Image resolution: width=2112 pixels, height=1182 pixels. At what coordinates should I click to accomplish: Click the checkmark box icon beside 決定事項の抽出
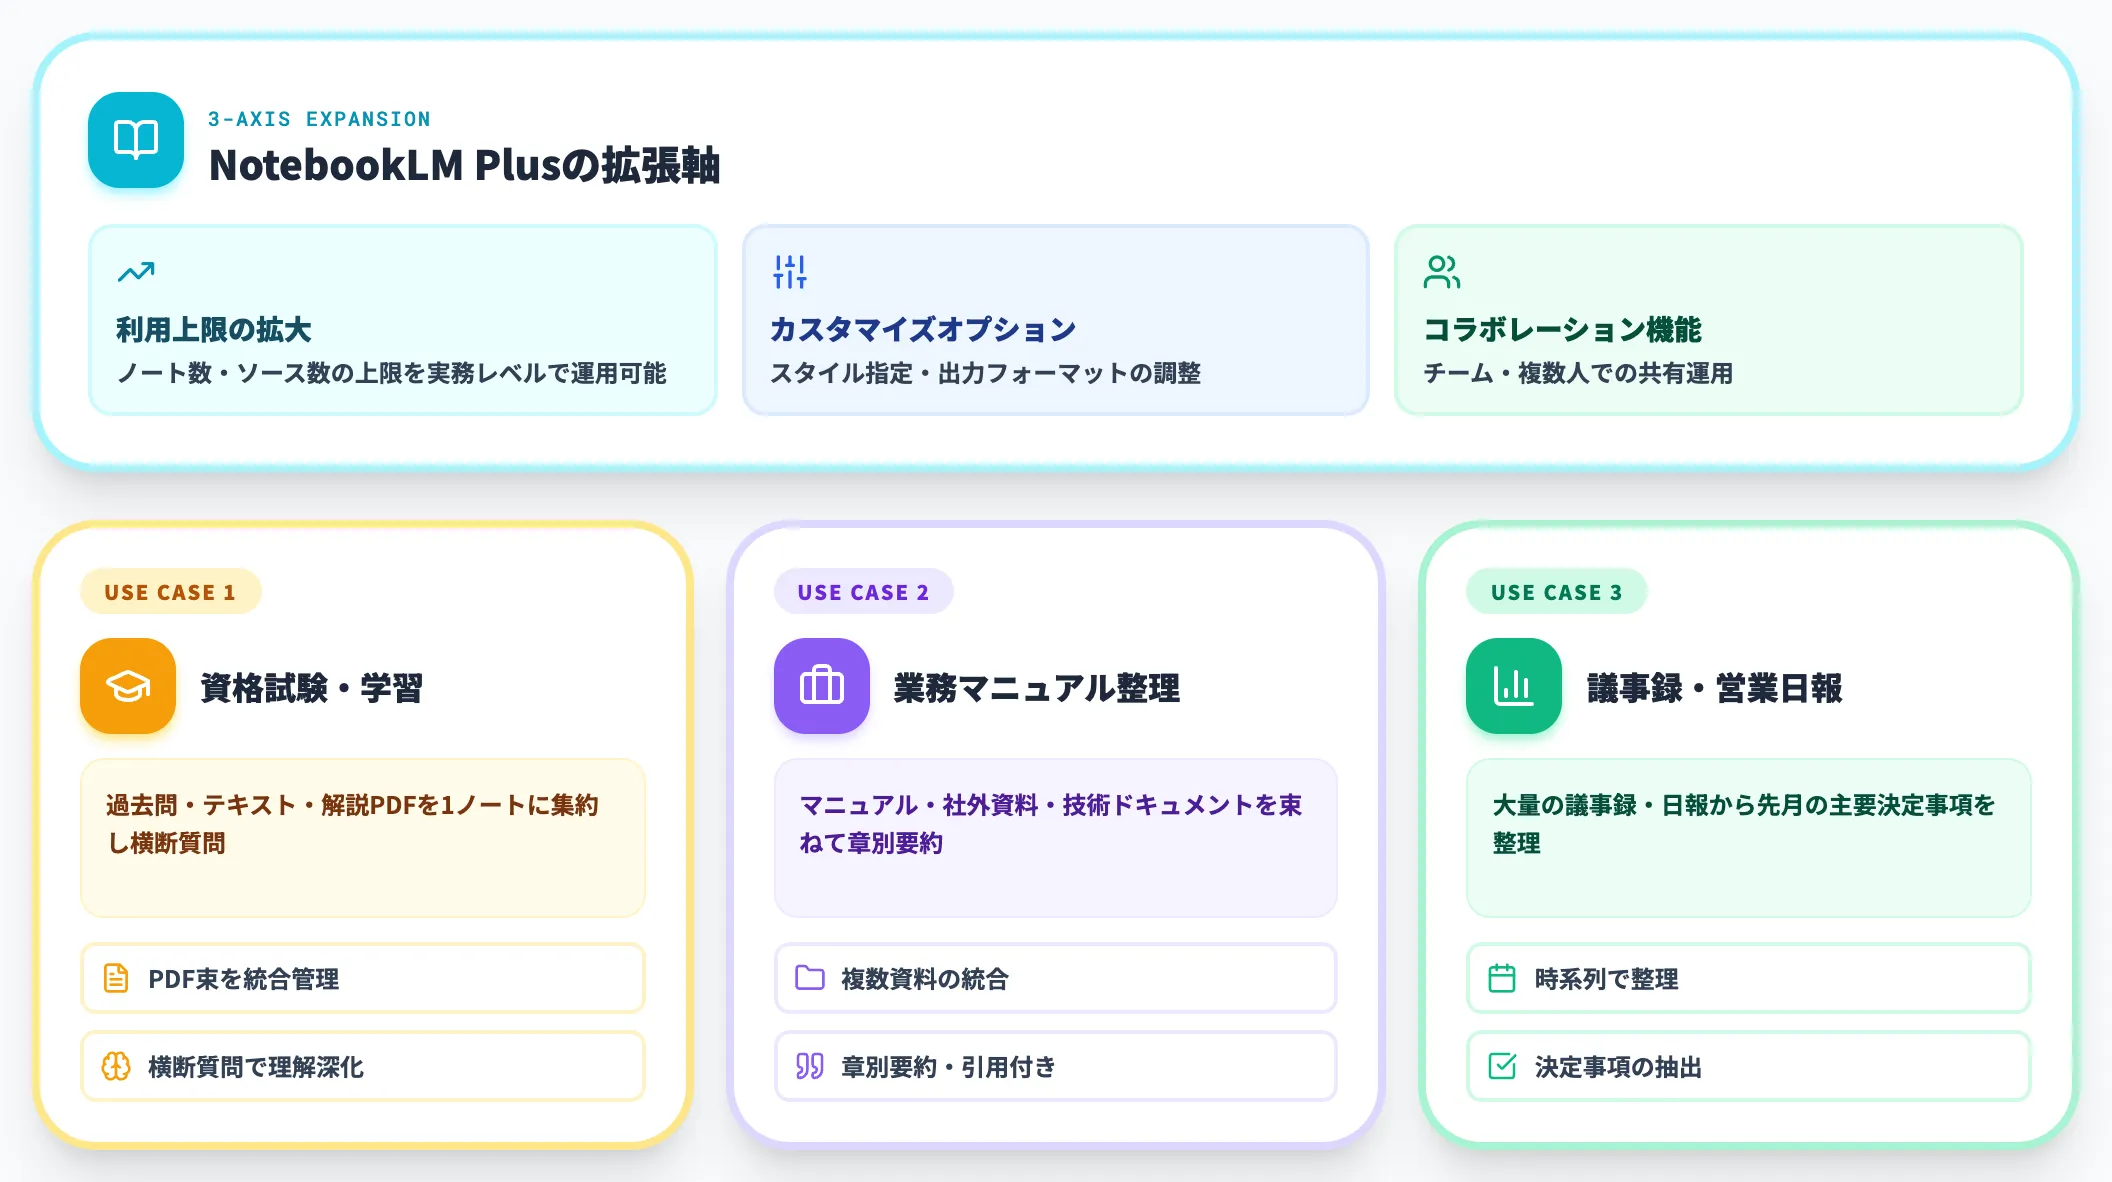pos(1502,1066)
